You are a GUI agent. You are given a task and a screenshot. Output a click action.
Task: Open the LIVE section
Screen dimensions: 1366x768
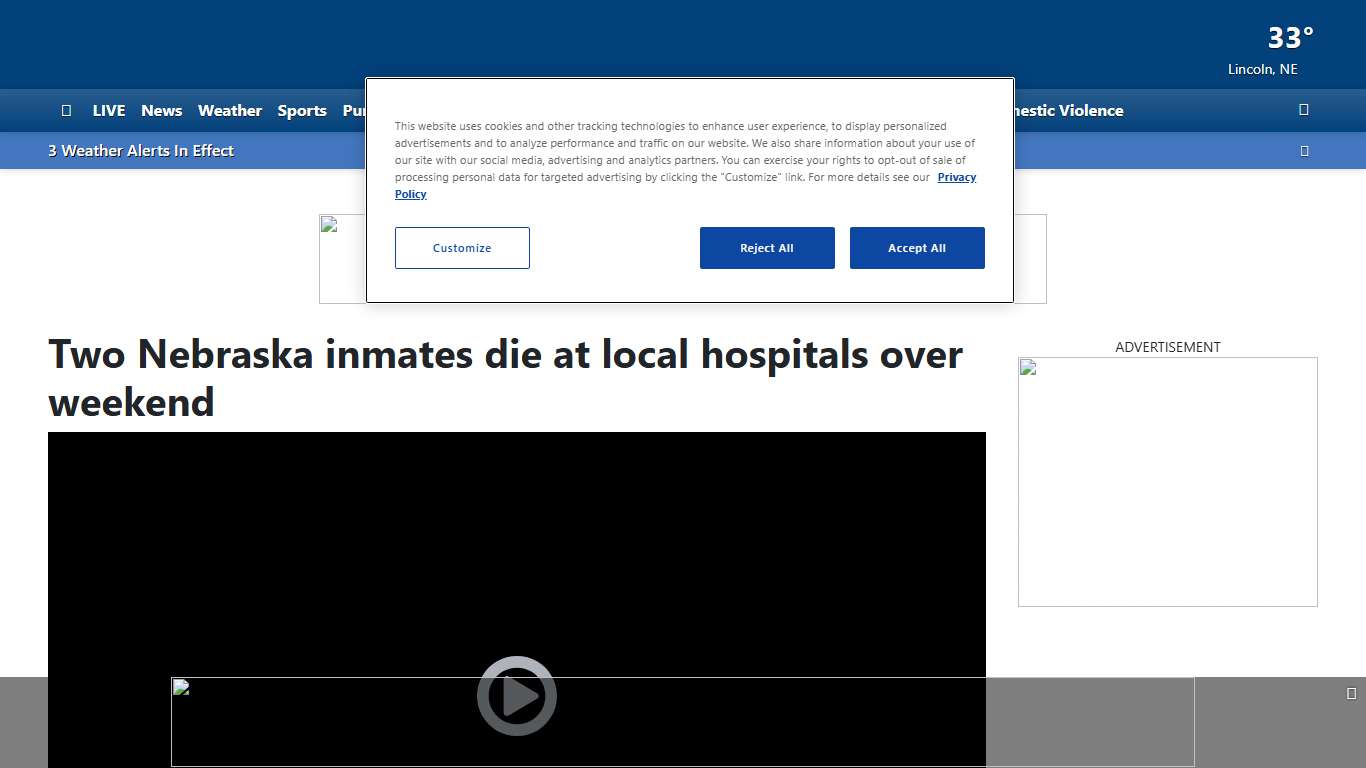tap(108, 110)
